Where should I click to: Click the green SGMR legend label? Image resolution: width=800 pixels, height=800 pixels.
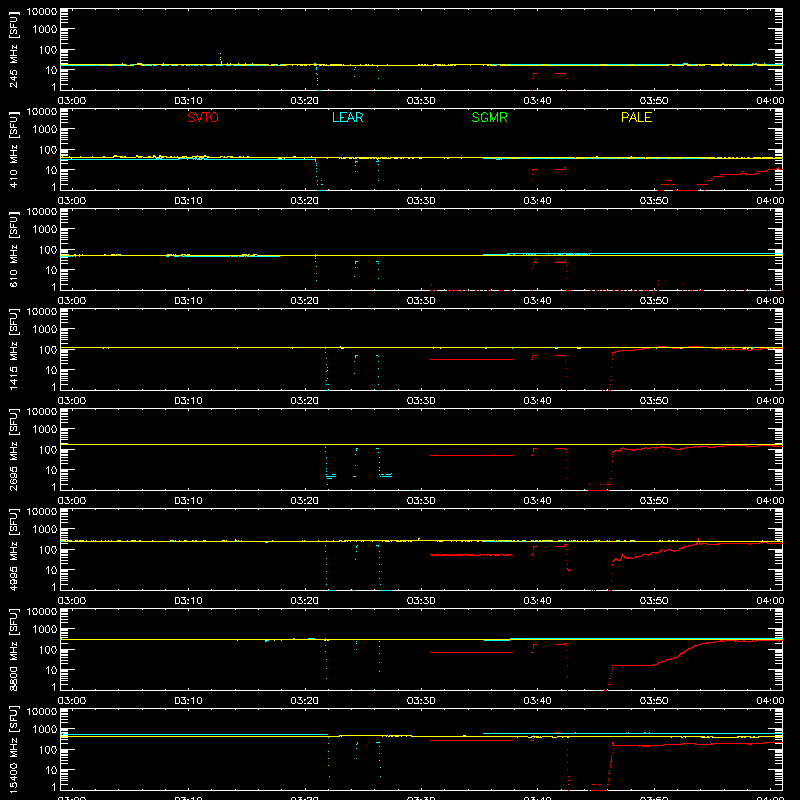point(489,117)
